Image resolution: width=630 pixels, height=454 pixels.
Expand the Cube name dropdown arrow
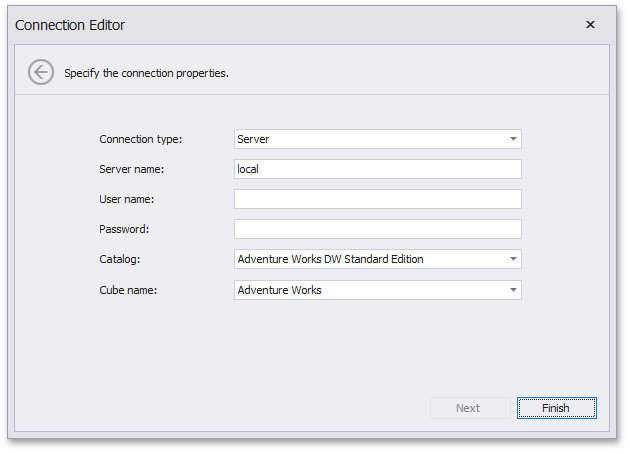click(x=513, y=290)
